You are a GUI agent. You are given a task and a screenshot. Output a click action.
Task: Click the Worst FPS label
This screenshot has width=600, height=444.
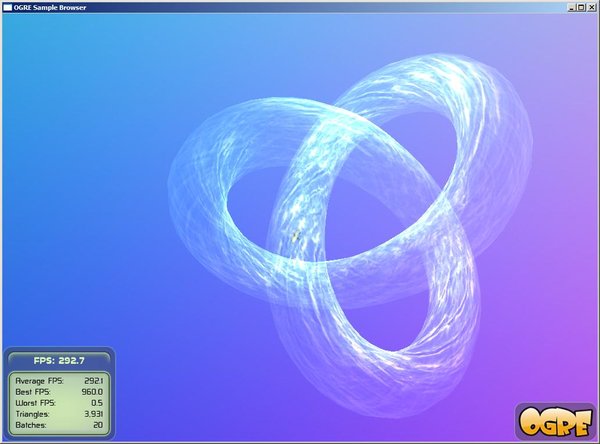click(x=36, y=403)
